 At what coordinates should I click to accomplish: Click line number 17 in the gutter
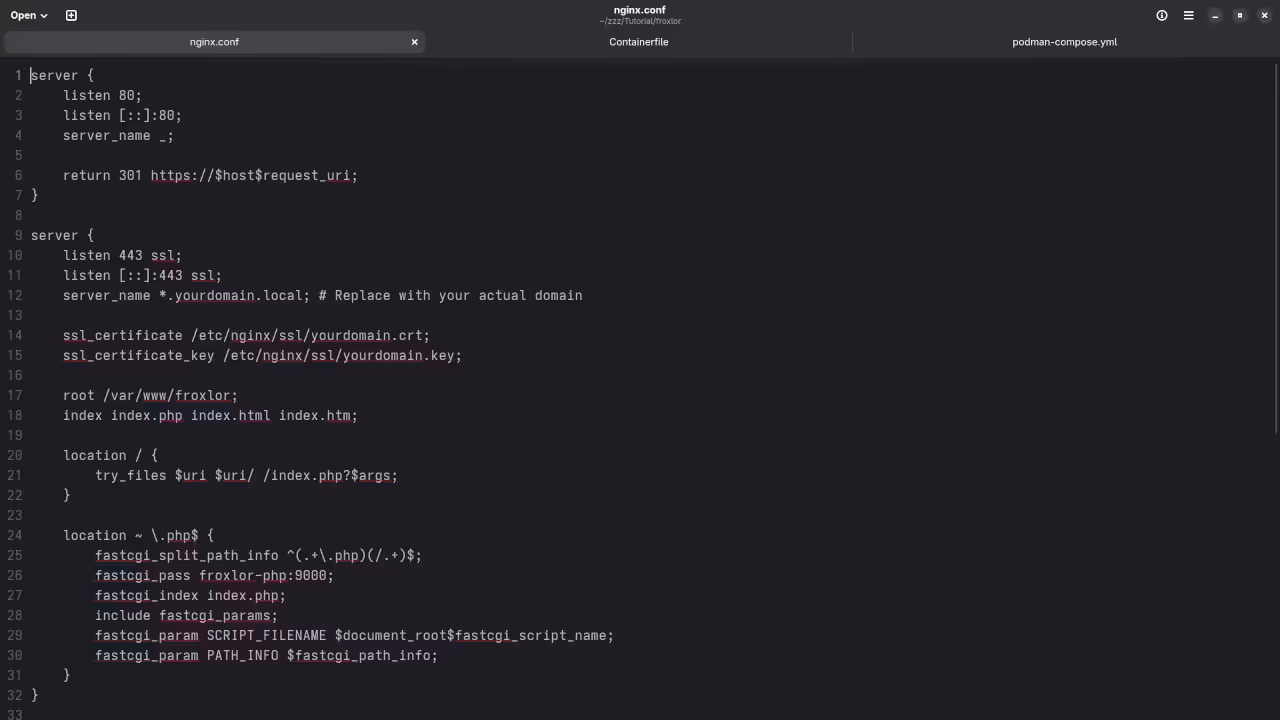point(15,396)
